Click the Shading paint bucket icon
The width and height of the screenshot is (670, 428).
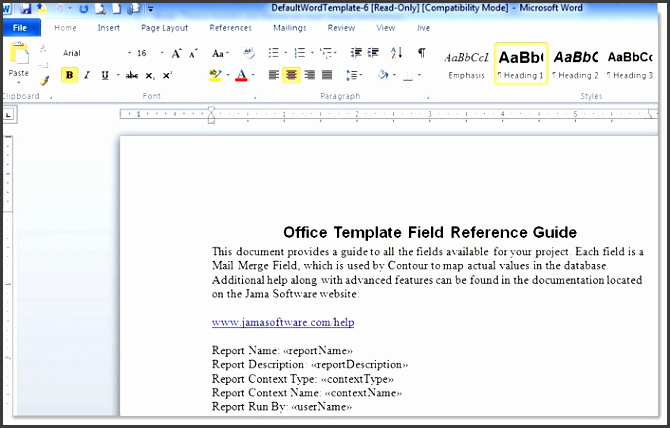point(383,75)
